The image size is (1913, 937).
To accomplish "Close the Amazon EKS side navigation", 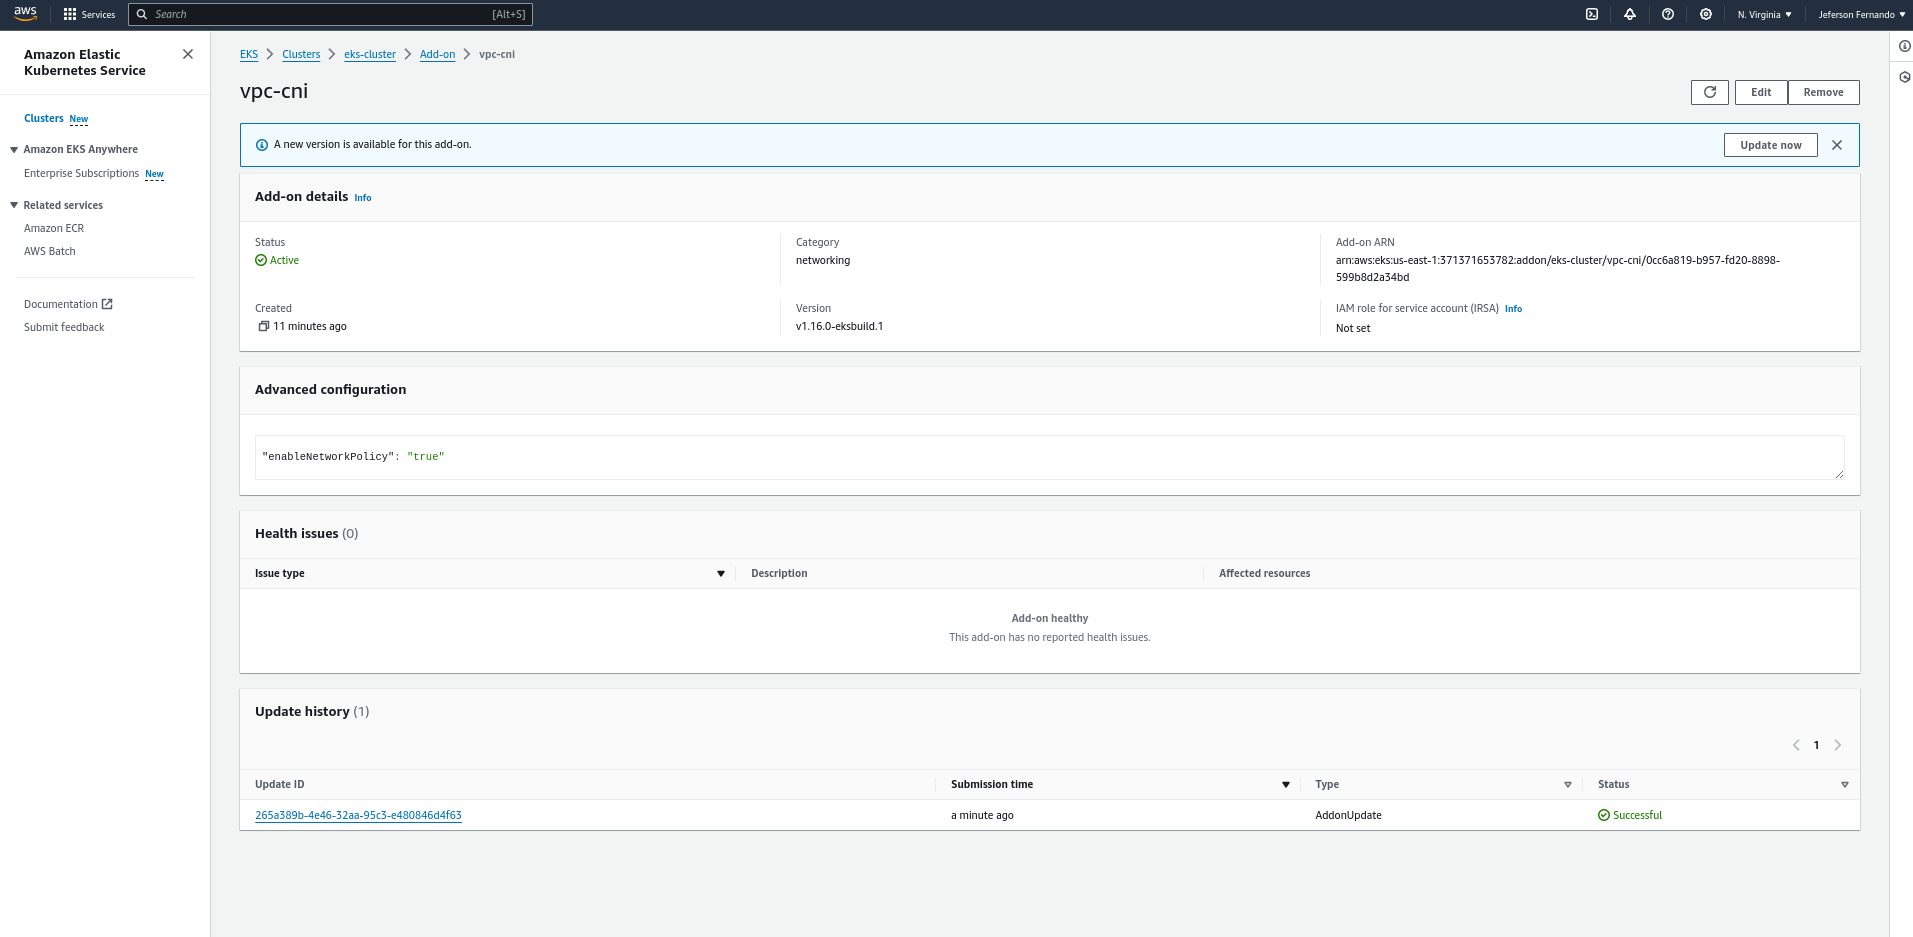I will 188,54.
